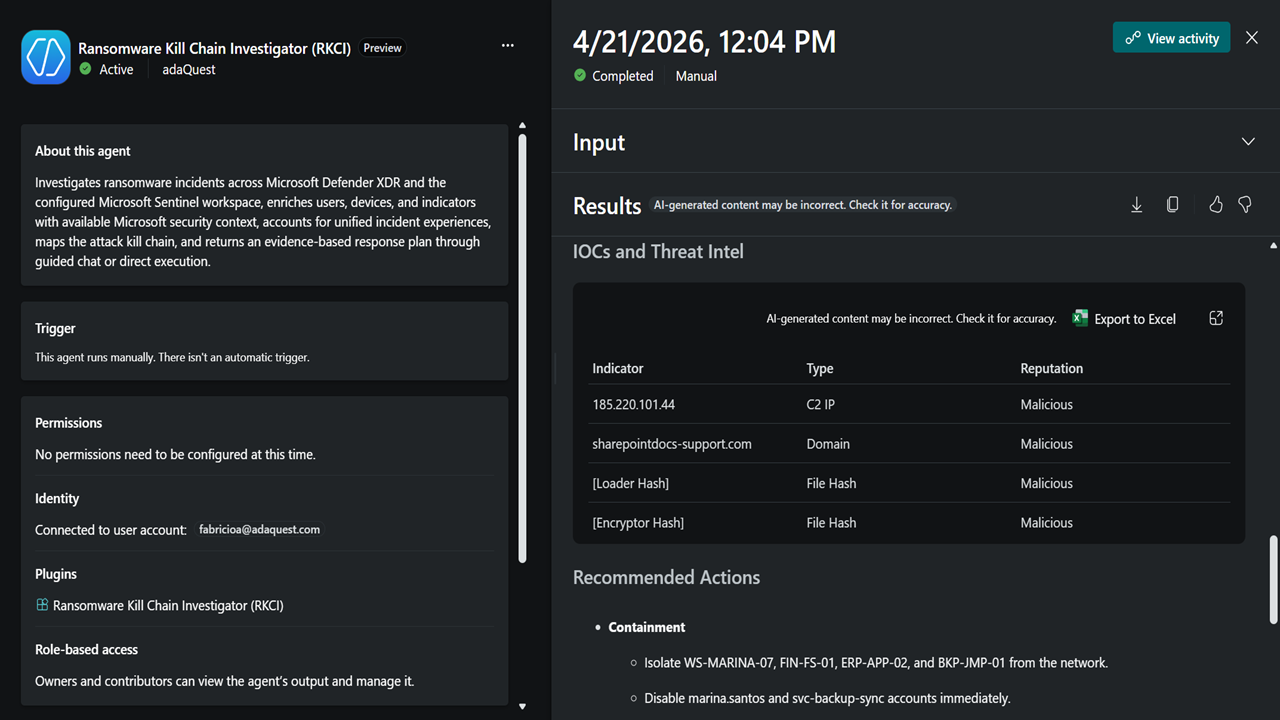Click the IOCs and Threat Intel heading
The height and width of the screenshot is (720, 1280).
(658, 252)
